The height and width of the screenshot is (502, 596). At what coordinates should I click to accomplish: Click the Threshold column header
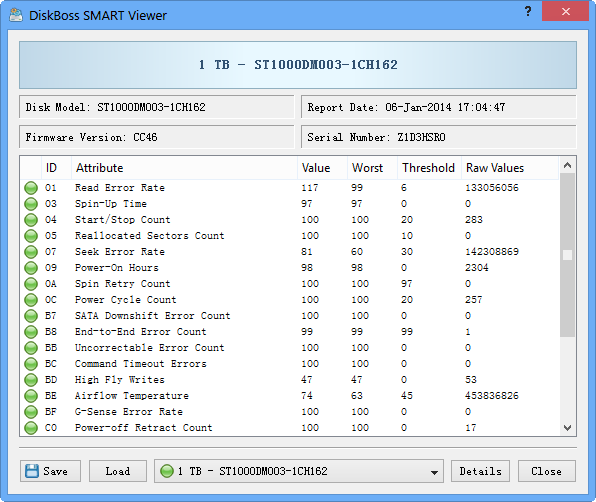(429, 168)
